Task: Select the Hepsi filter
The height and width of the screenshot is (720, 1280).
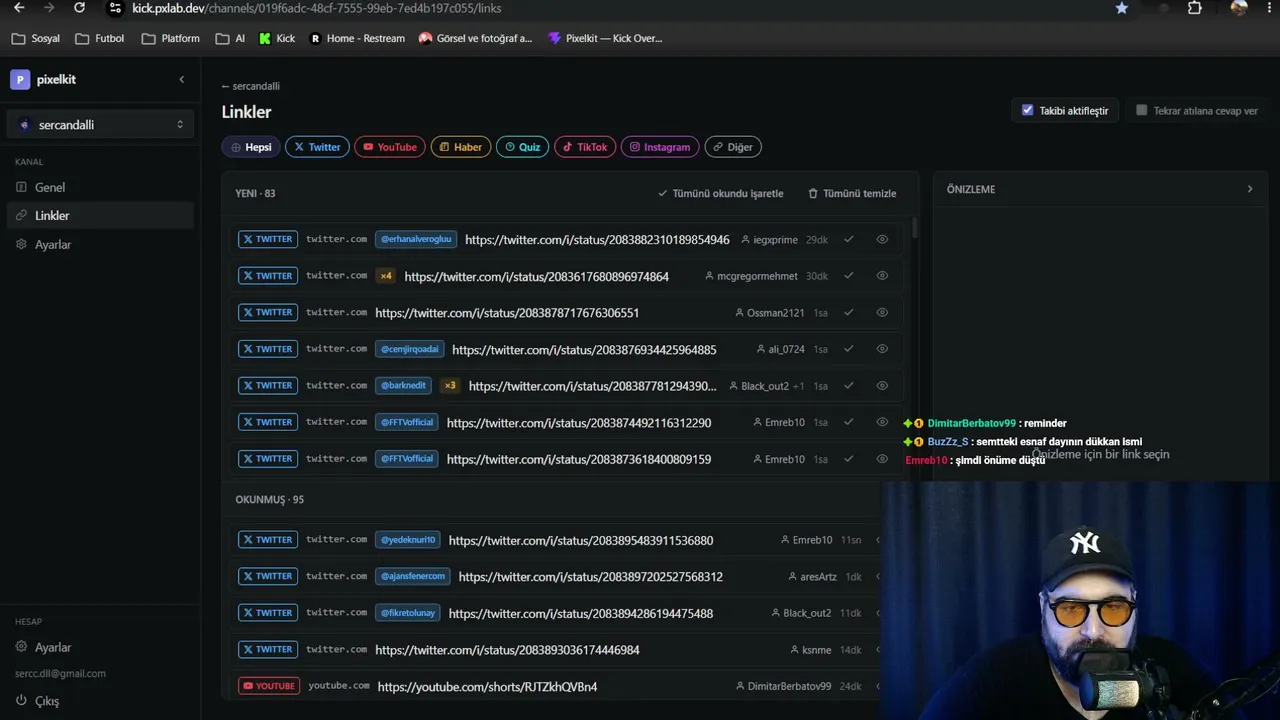Action: [x=251, y=147]
